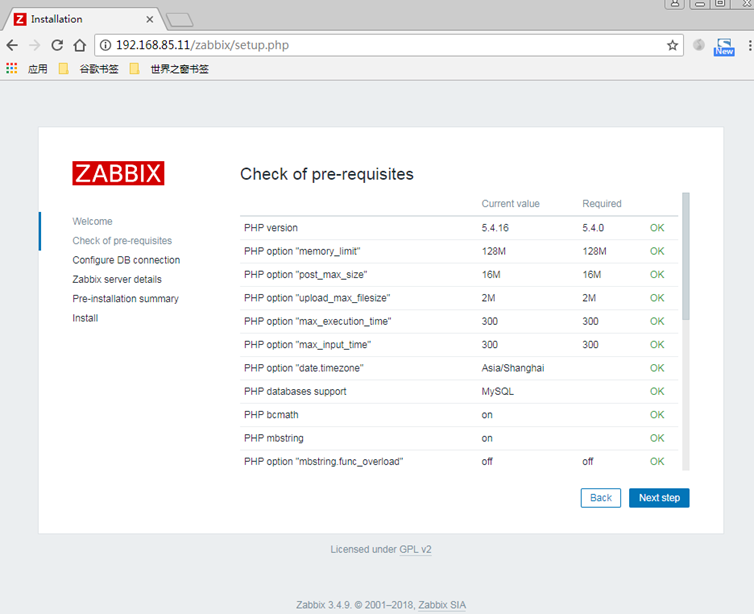Image resolution: width=754 pixels, height=614 pixels.
Task: Click the 'MySQL' value
Action: (x=498, y=391)
